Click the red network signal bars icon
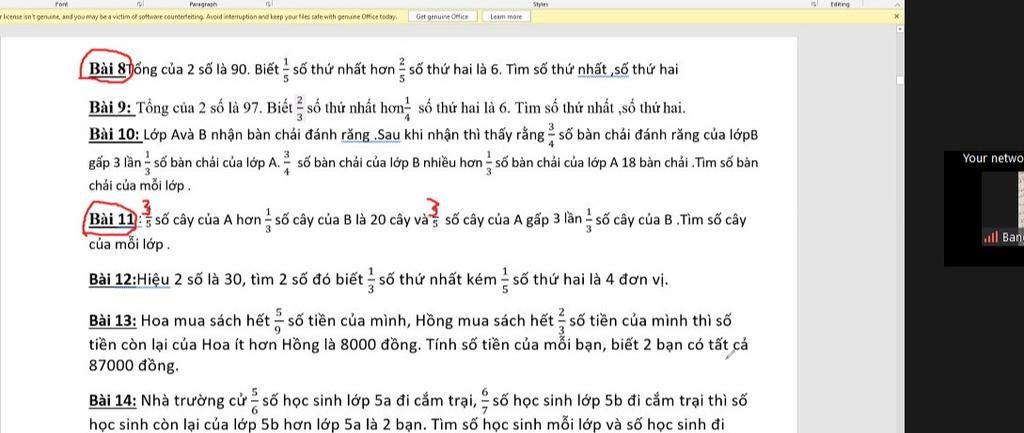The width and height of the screenshot is (1024, 433). pos(991,238)
